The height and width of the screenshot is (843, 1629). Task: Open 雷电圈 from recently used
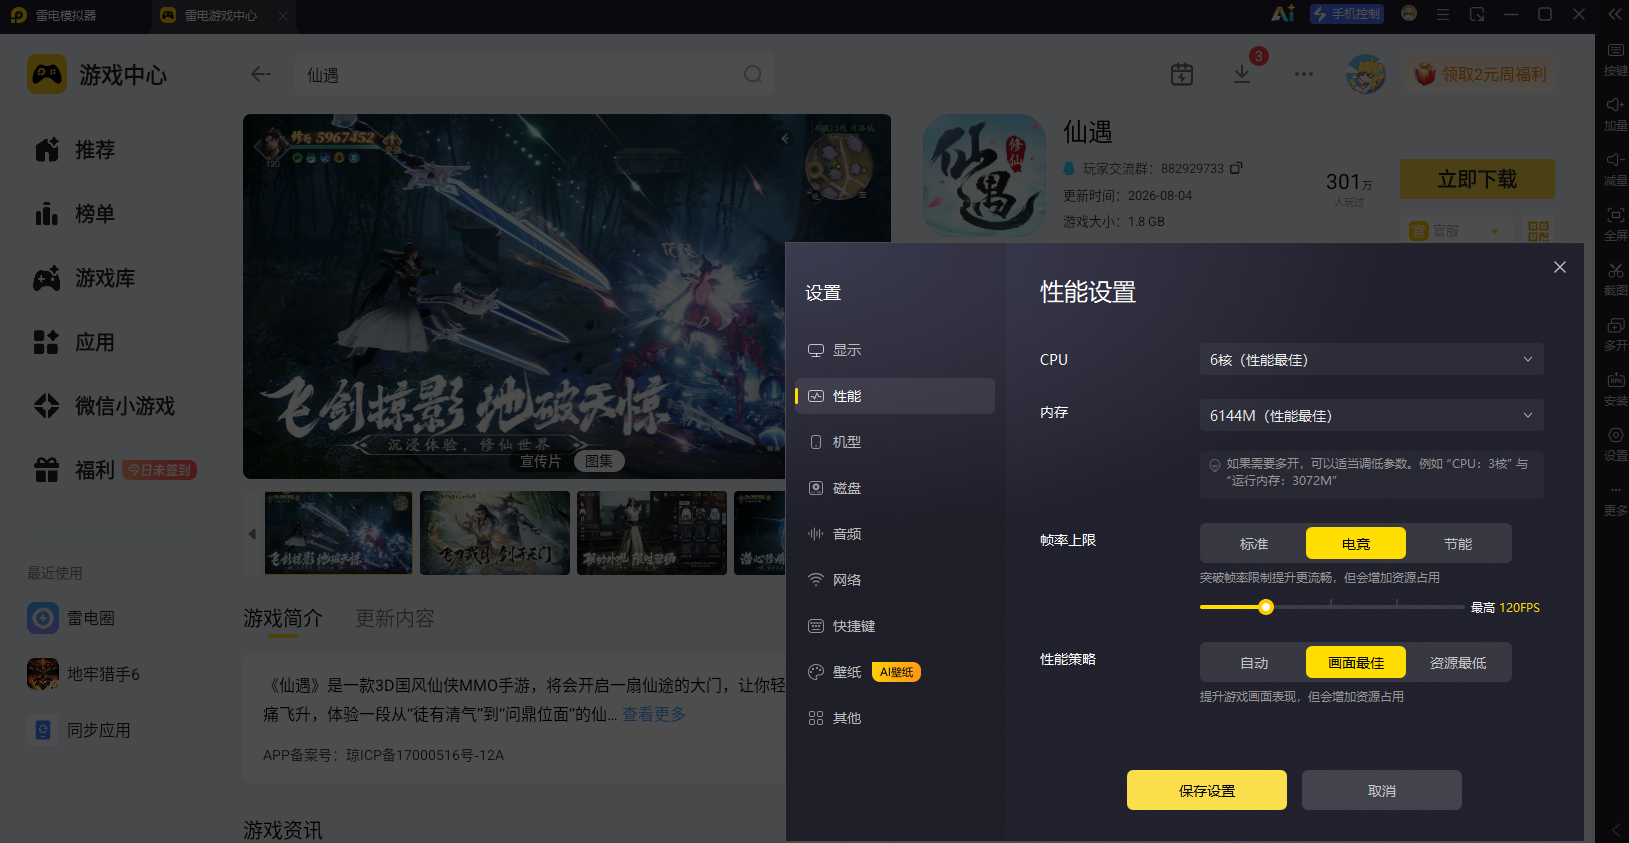(x=72, y=618)
